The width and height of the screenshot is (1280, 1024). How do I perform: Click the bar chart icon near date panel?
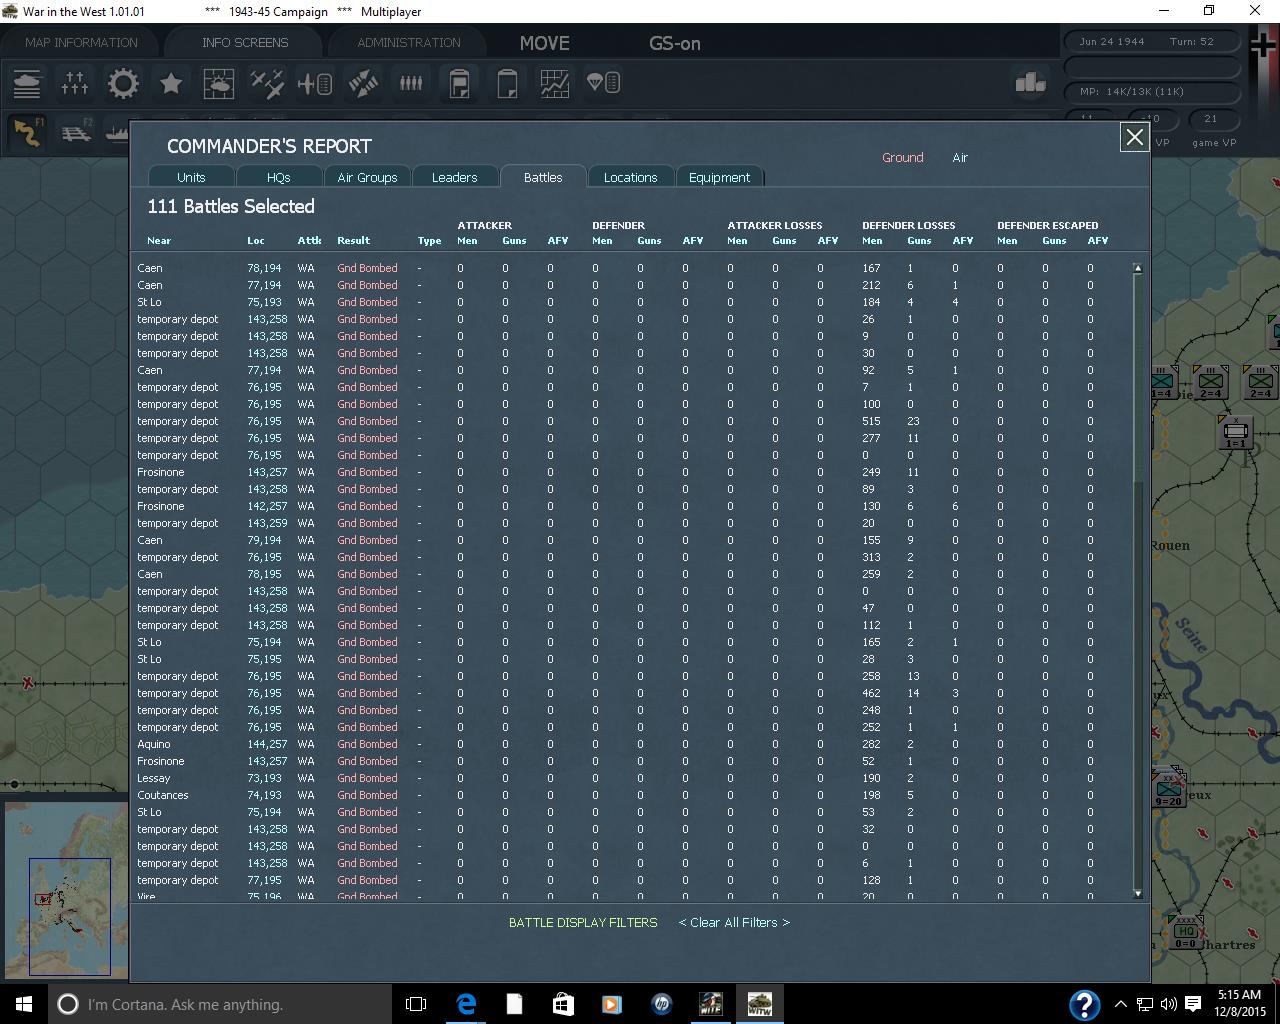[x=1030, y=83]
